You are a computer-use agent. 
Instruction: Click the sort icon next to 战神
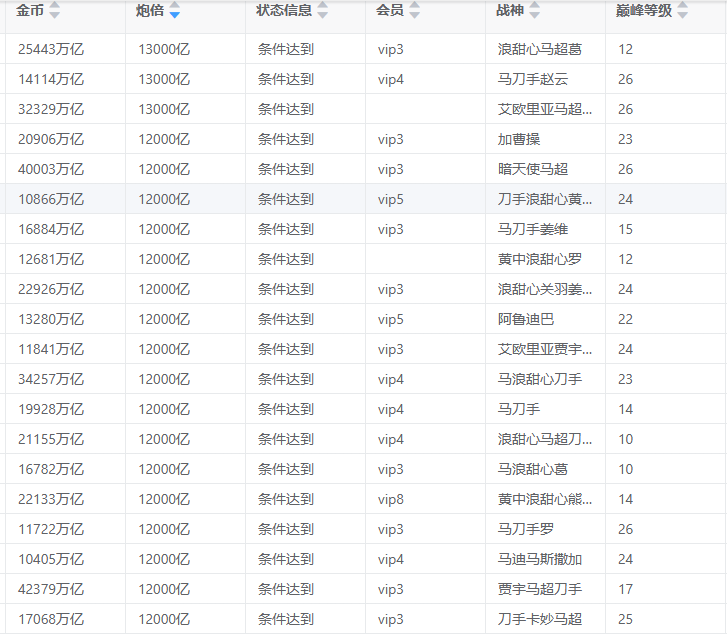535,11
